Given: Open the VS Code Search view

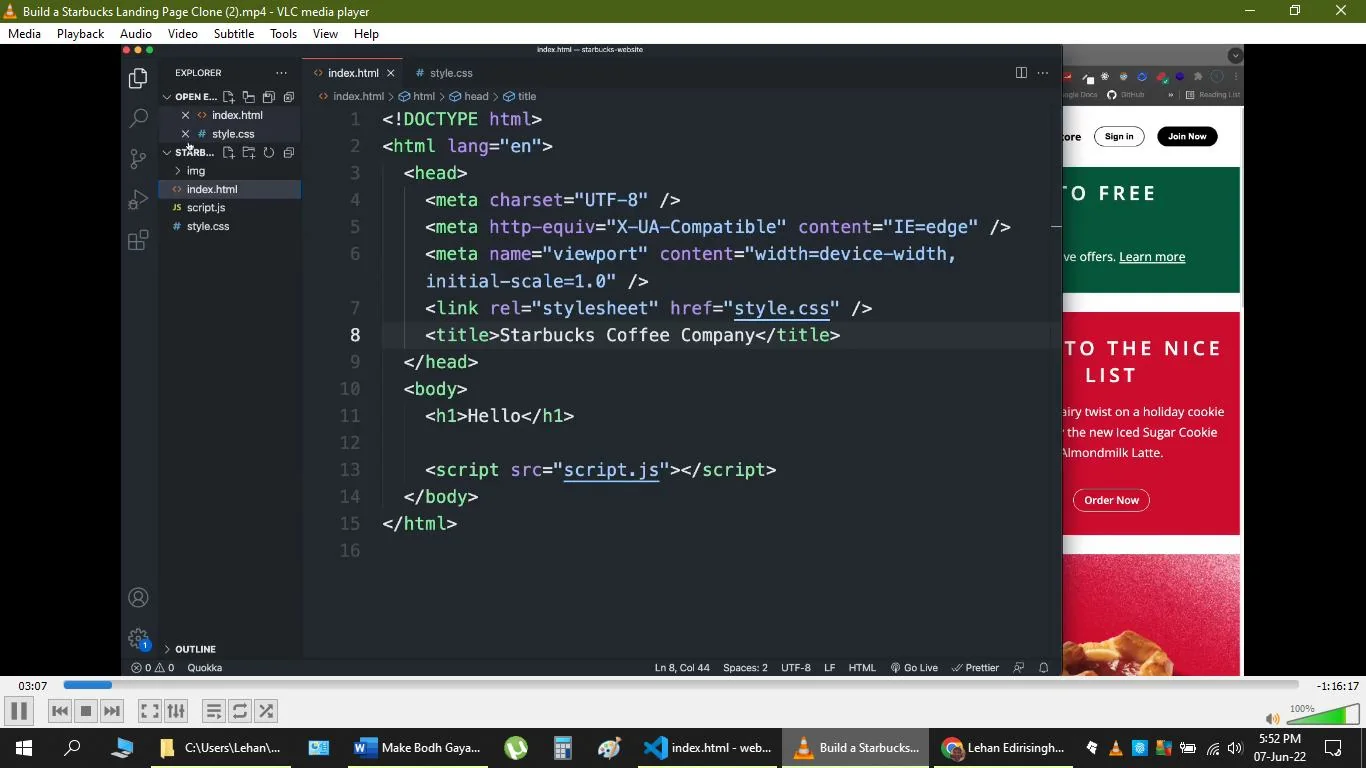Looking at the screenshot, I should pos(139,118).
